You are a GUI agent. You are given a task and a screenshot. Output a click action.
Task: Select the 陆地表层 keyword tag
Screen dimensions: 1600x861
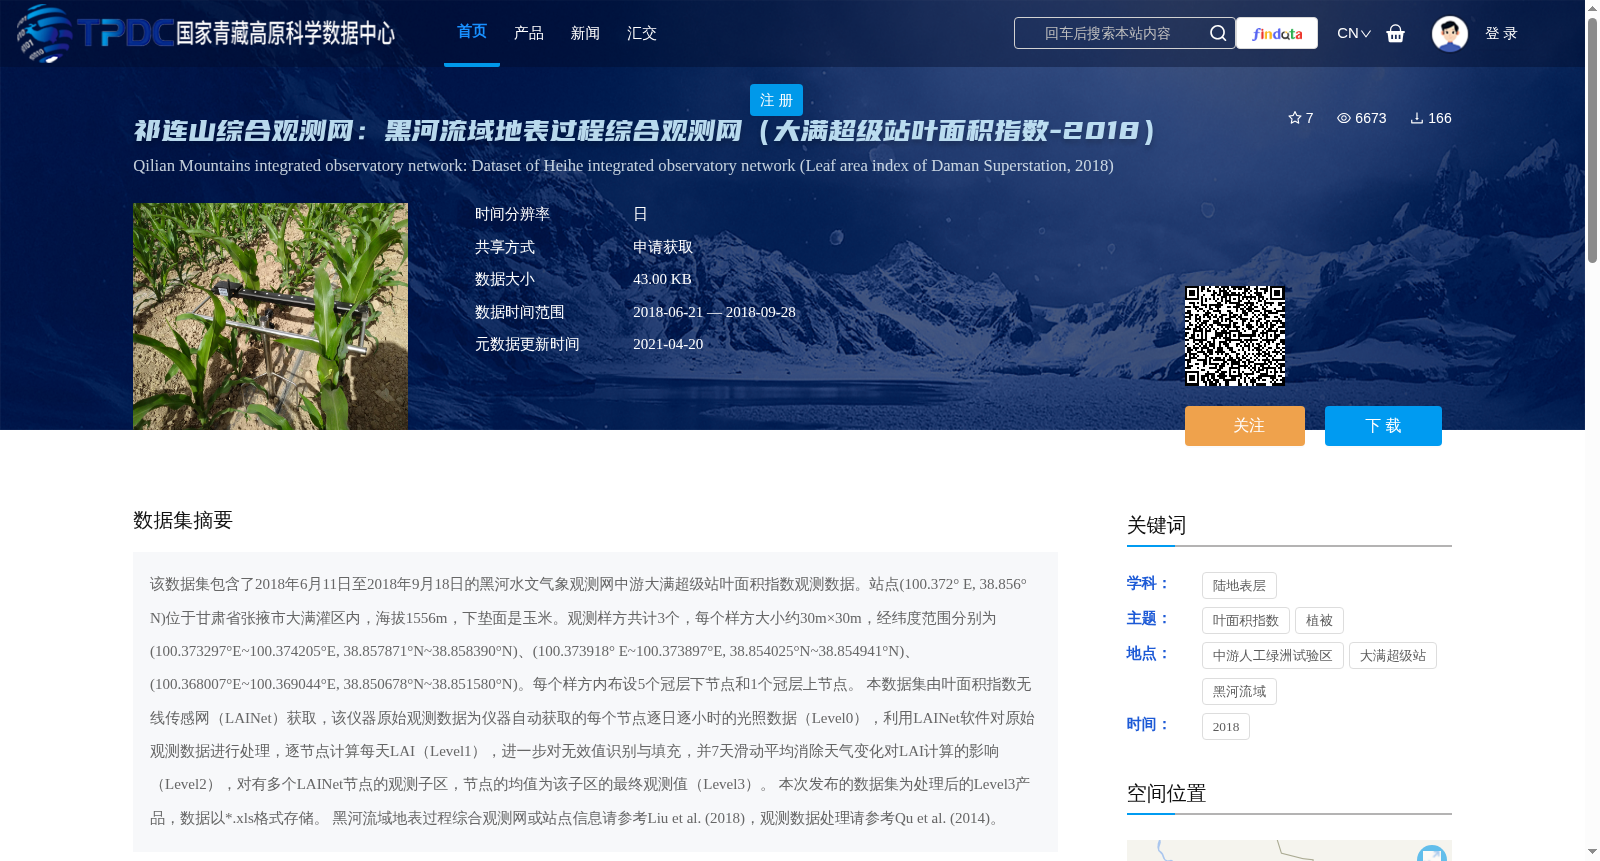1239,585
